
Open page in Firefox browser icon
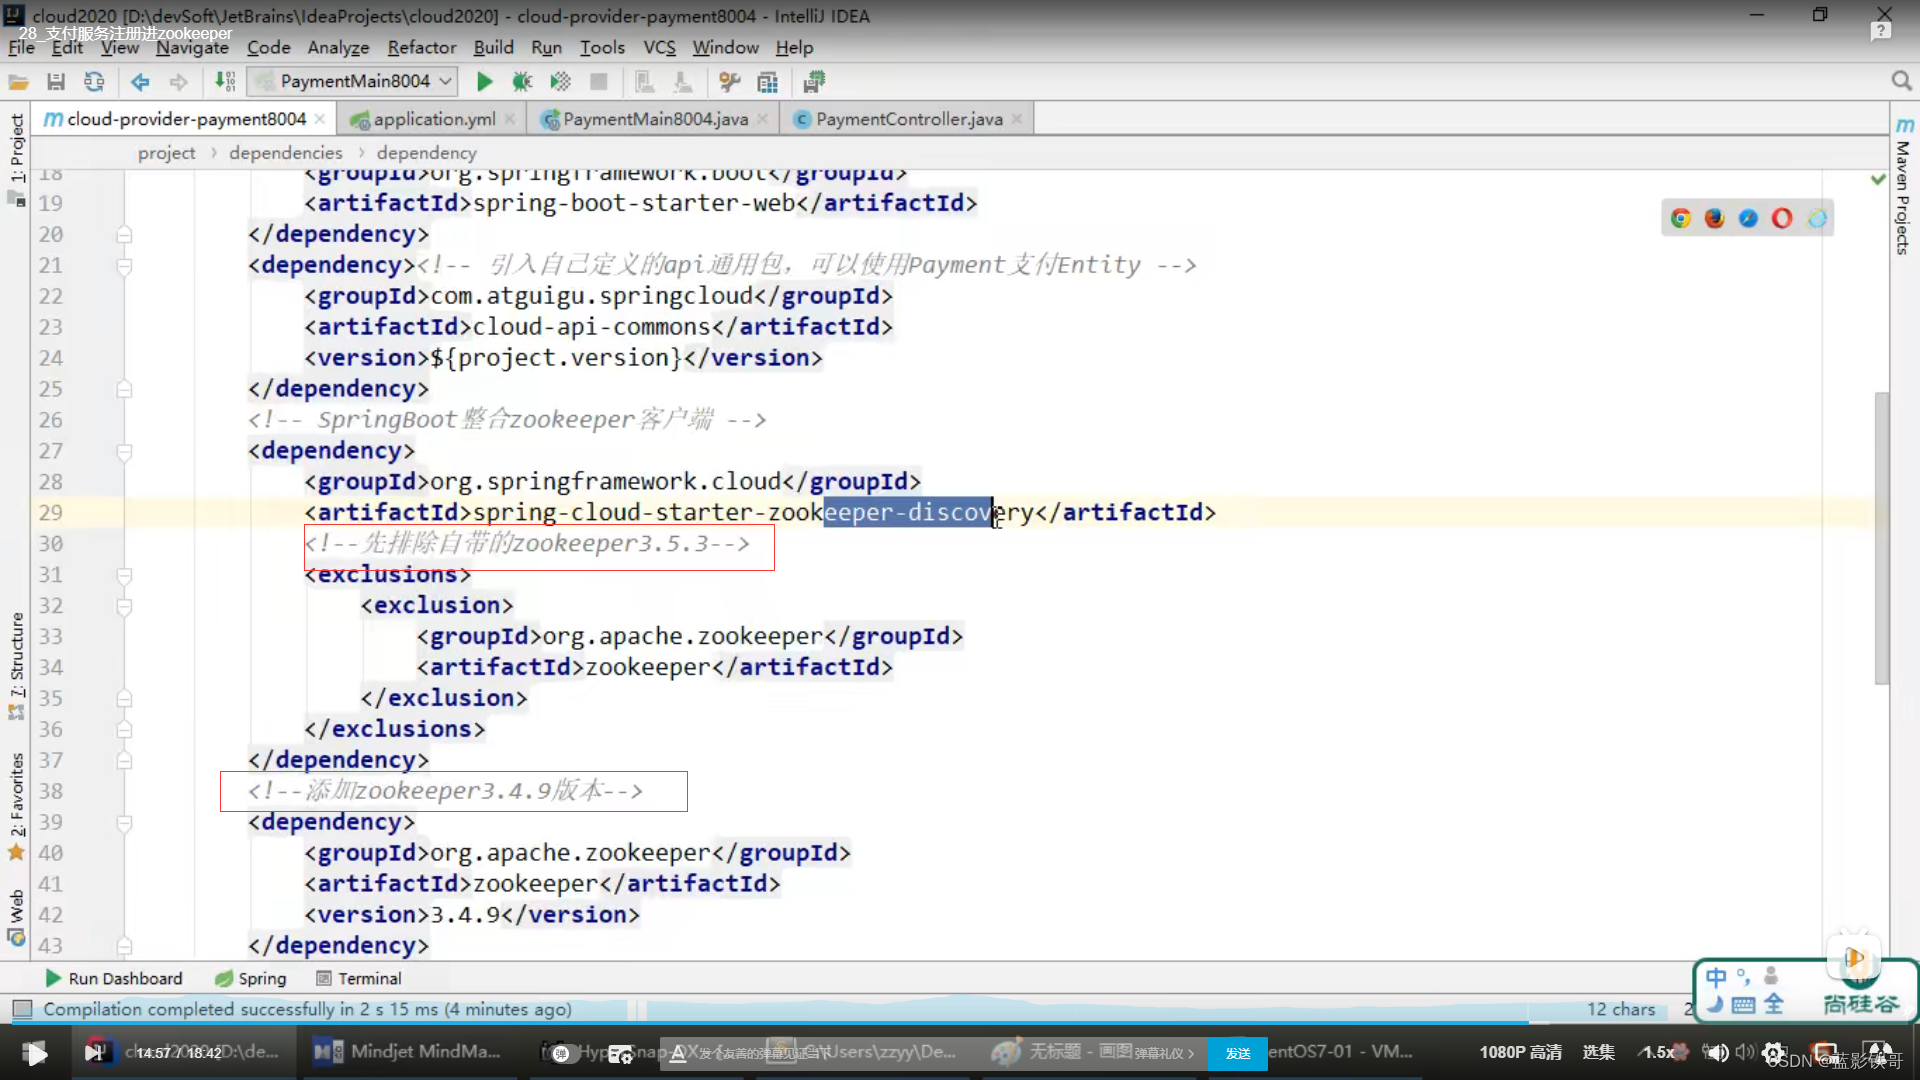point(1714,218)
